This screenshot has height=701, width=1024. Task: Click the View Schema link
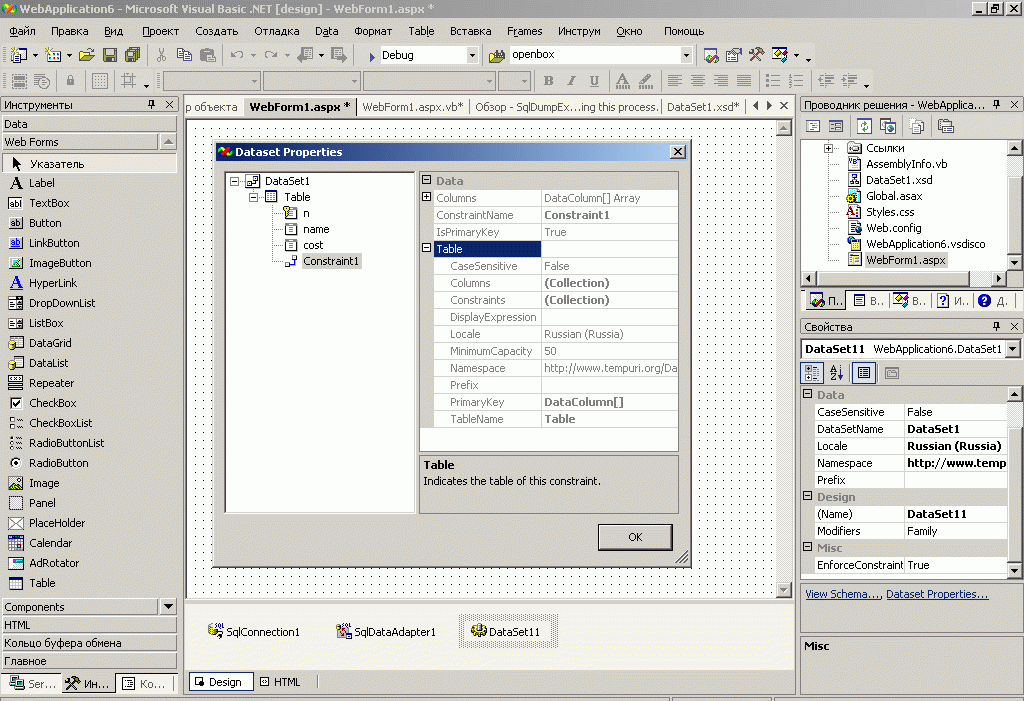pyautogui.click(x=842, y=594)
